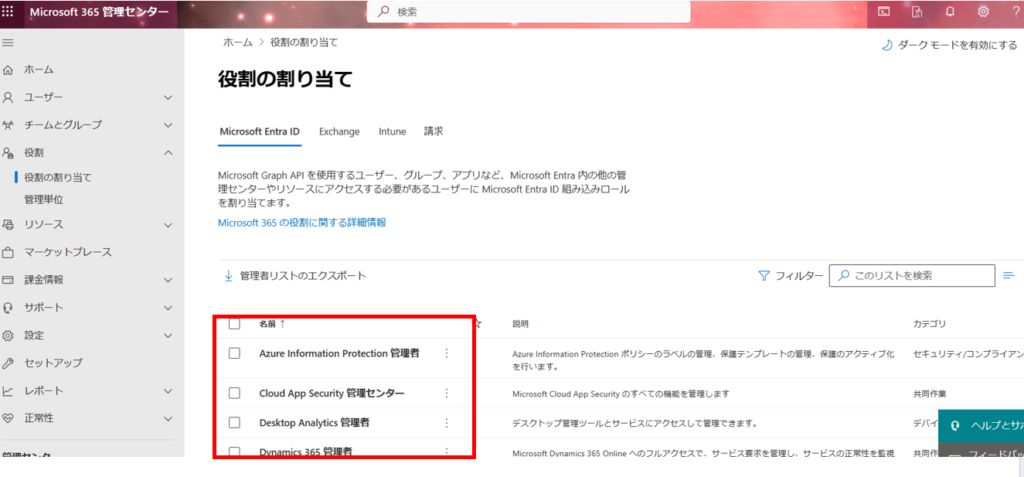Image resolution: width=1024 pixels, height=477 pixels.
Task: Collapse the 役割 section chevron
Action: tap(168, 153)
